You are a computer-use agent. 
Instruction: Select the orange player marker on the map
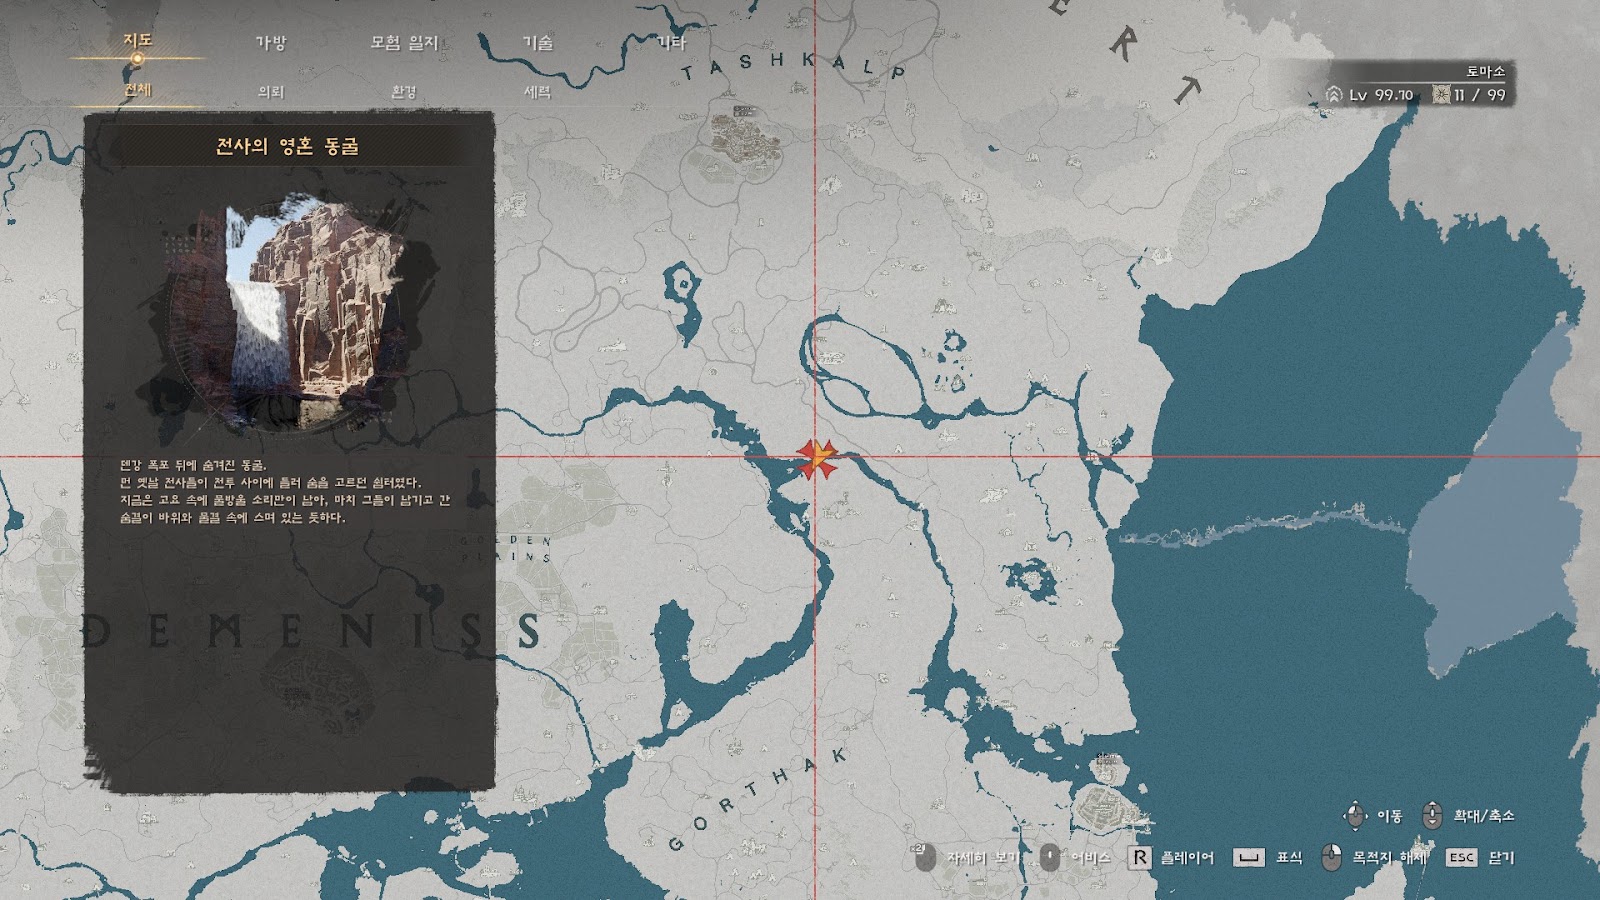pos(817,458)
